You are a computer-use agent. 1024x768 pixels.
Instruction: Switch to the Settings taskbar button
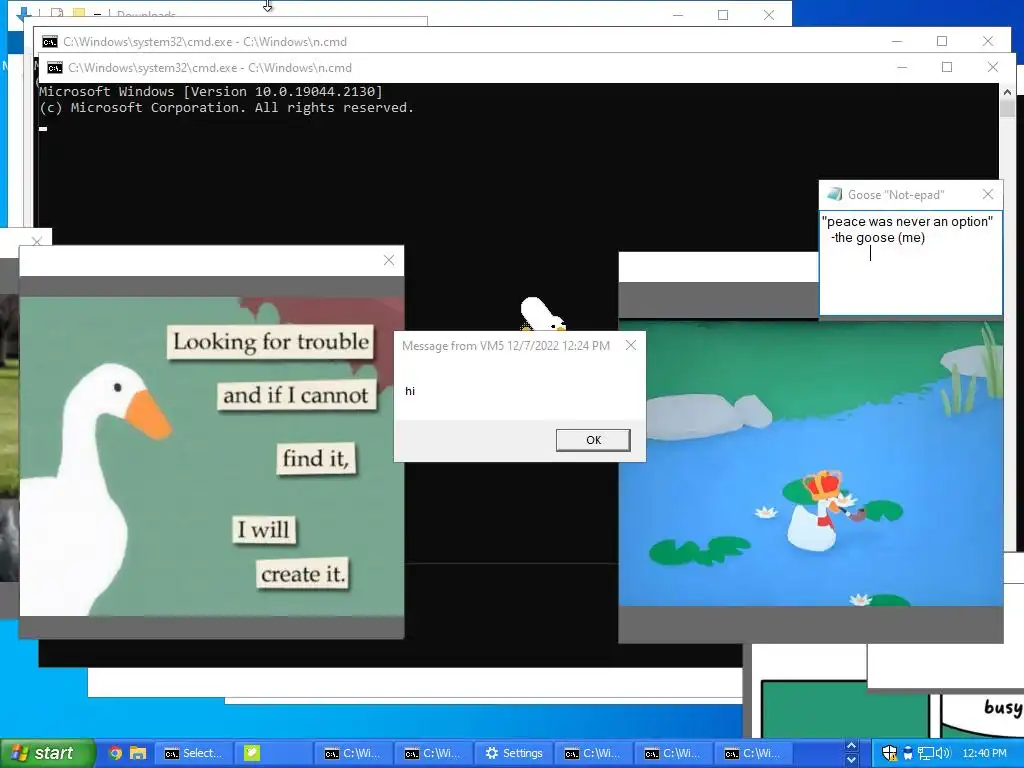point(514,753)
